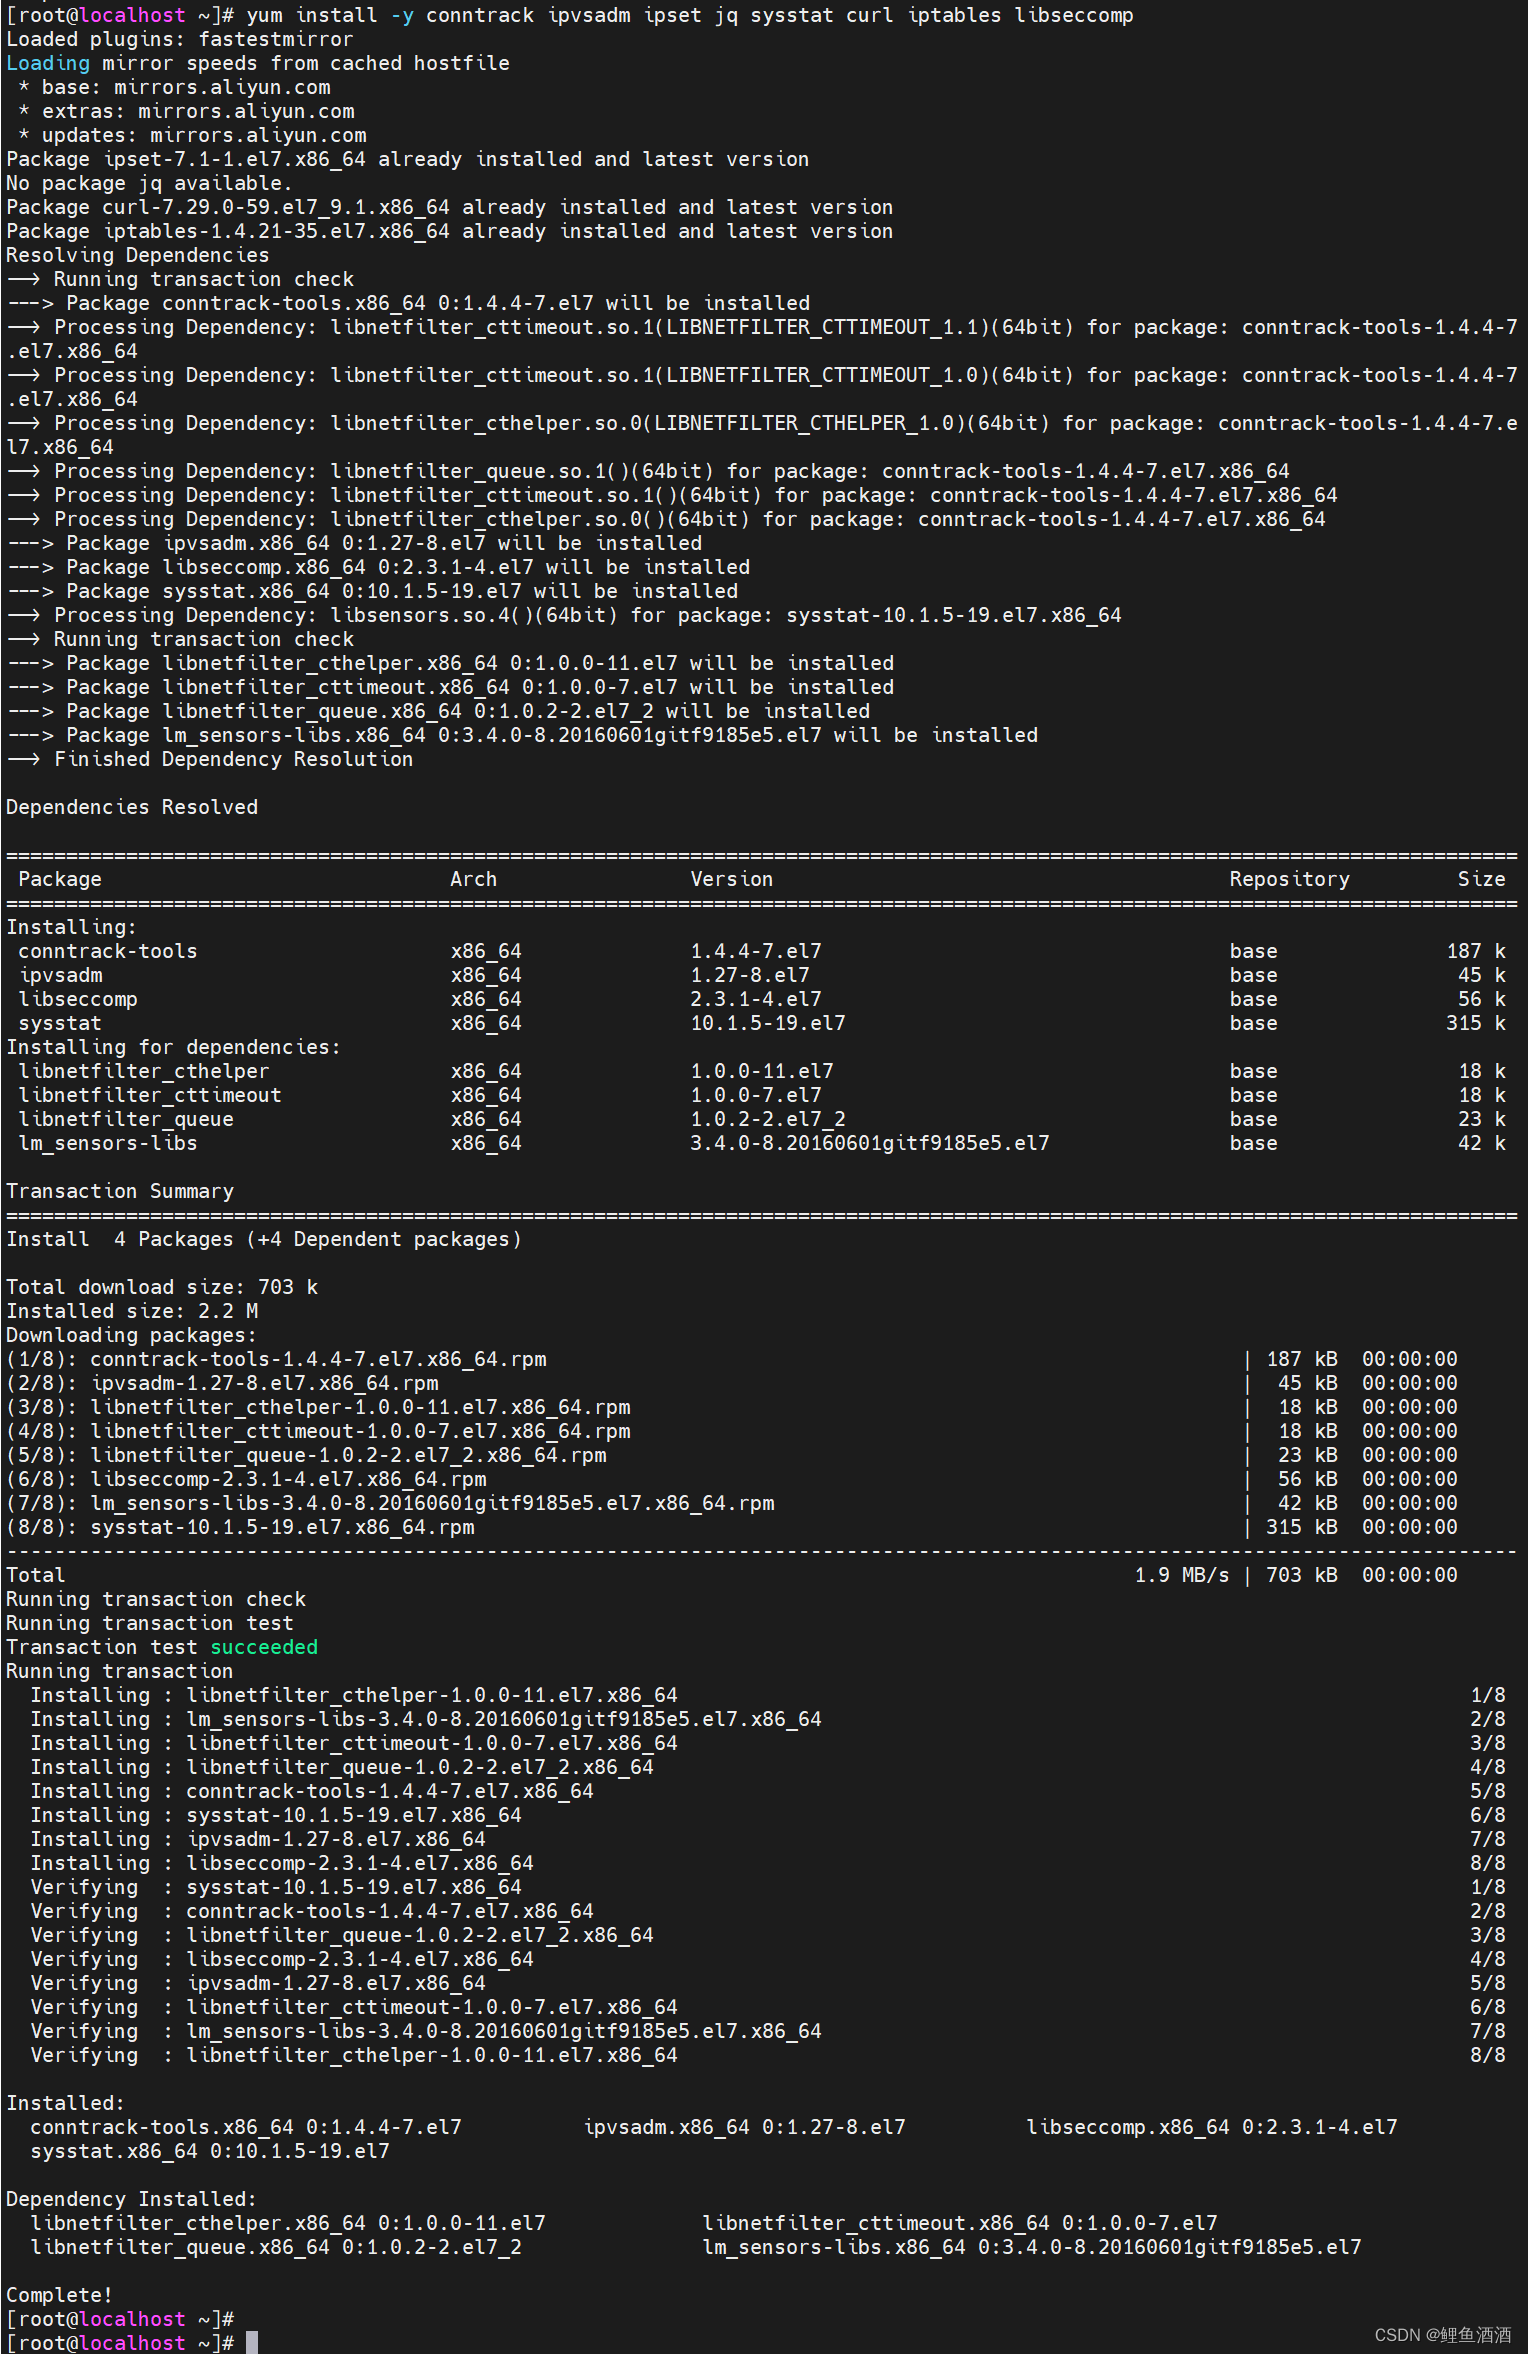Click the 'Resolving Dependencies' line
This screenshot has width=1528, height=2354.
[x=138, y=255]
